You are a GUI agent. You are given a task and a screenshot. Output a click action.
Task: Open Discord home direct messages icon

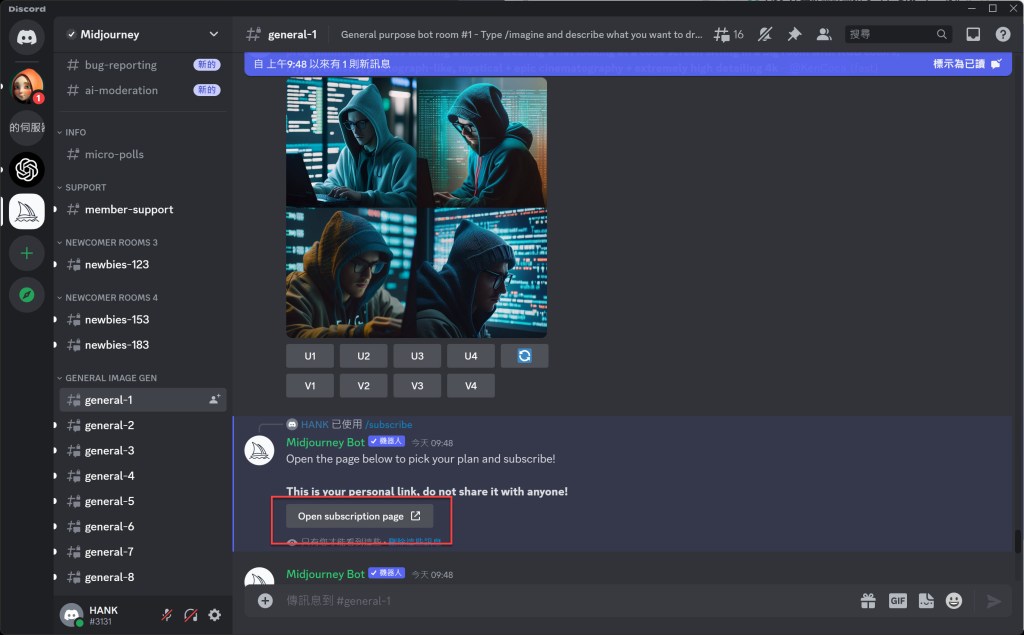[x=27, y=37]
